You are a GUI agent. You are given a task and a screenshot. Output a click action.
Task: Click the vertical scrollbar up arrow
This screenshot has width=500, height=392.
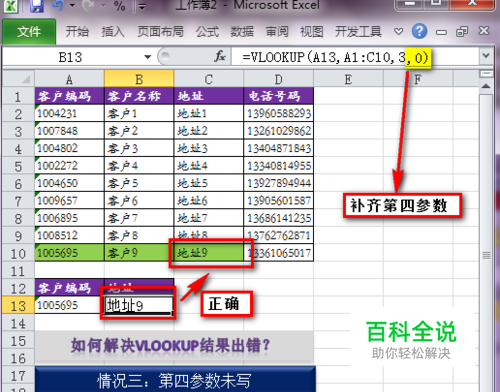486,86
